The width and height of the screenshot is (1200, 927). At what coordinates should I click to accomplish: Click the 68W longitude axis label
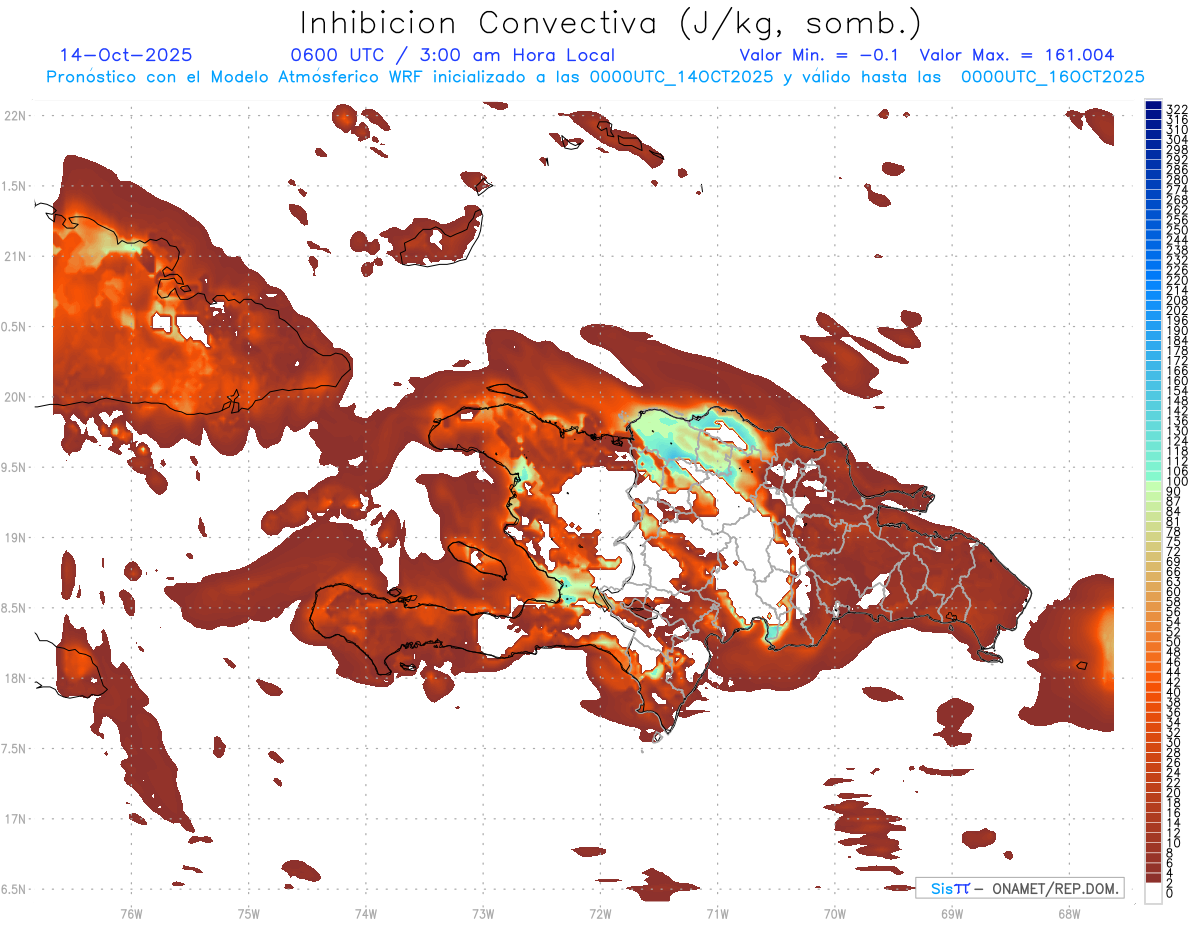click(x=1068, y=912)
